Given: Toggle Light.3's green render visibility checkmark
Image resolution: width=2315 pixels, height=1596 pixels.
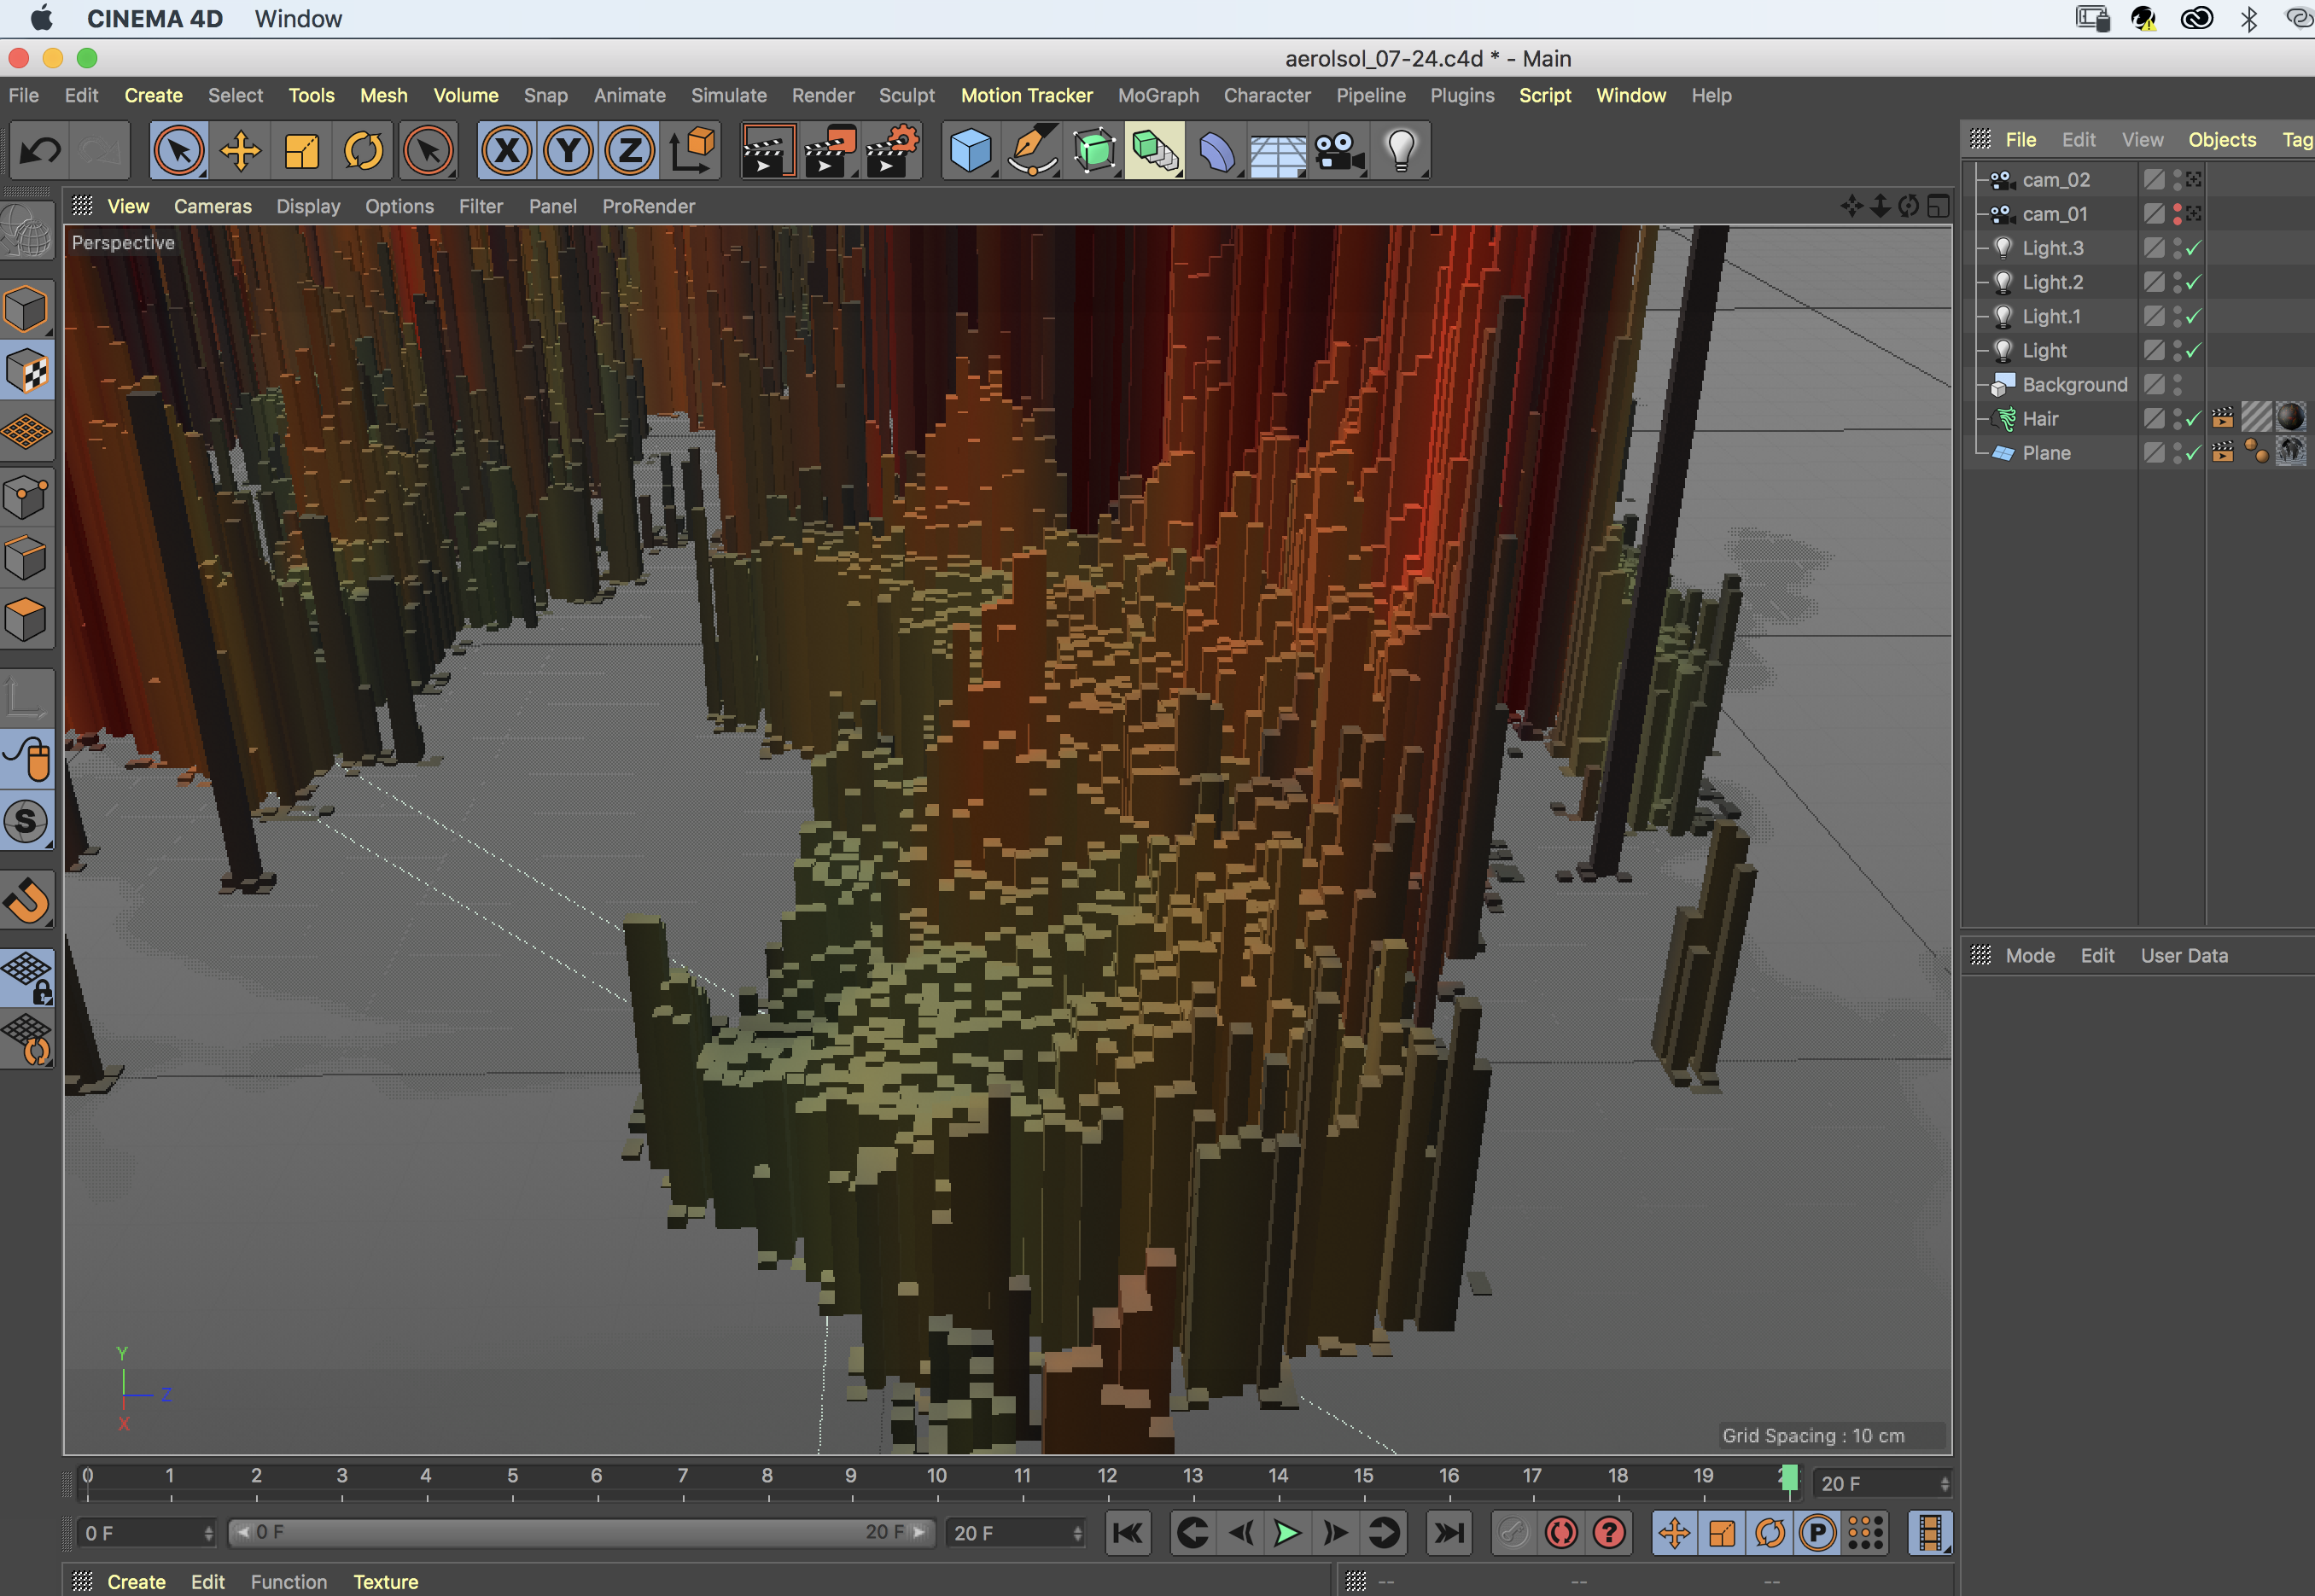Looking at the screenshot, I should 2191,248.
